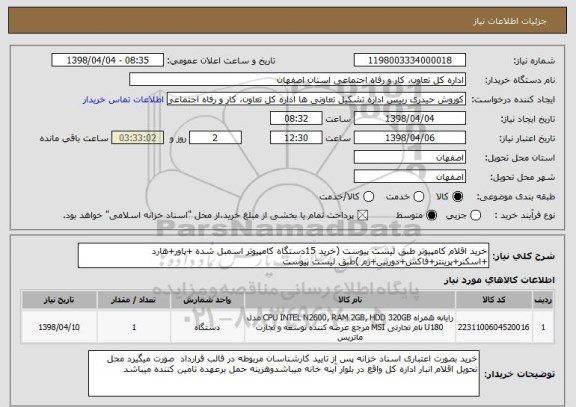Screen dimensions: 576x407
Task: Click the quantity cell showing 1
Action: (x=134, y=327)
